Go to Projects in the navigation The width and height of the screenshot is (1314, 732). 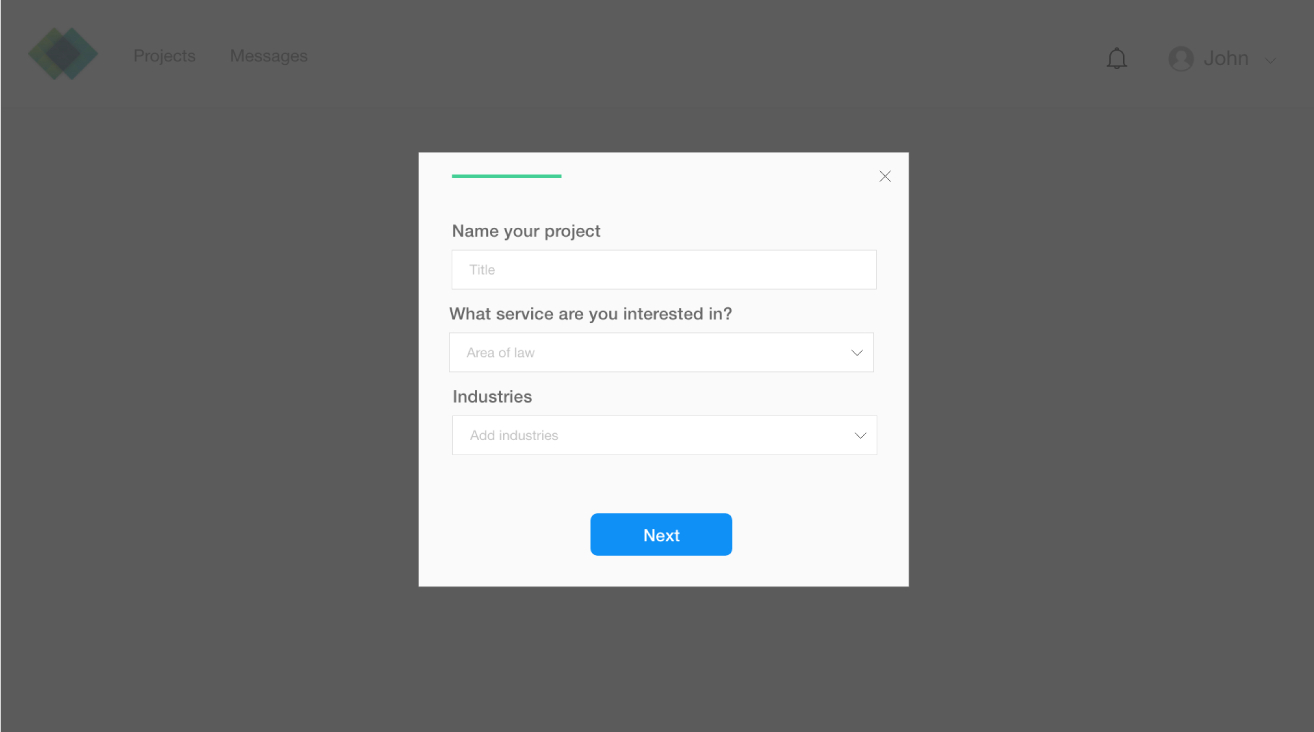(x=165, y=56)
